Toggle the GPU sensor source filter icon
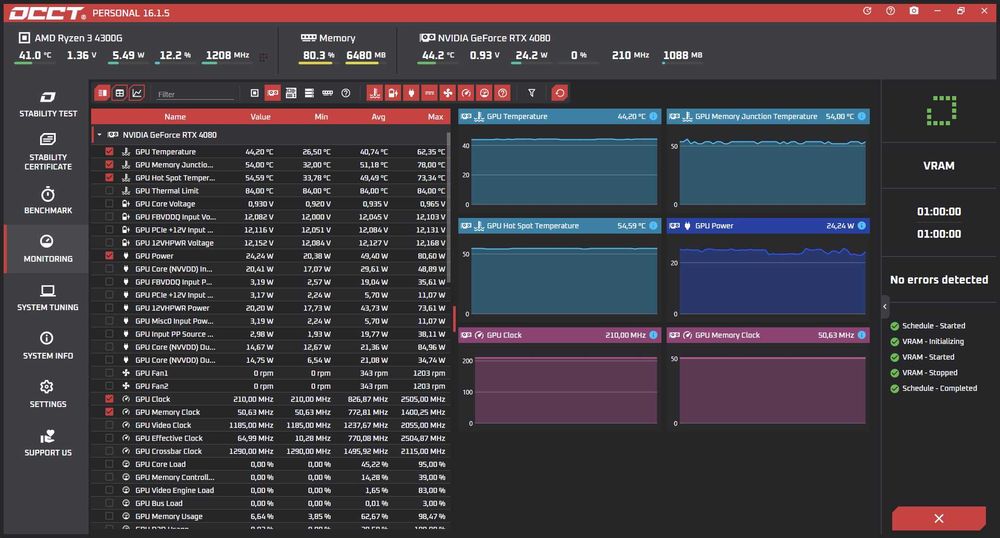1000x538 pixels. tap(273, 93)
